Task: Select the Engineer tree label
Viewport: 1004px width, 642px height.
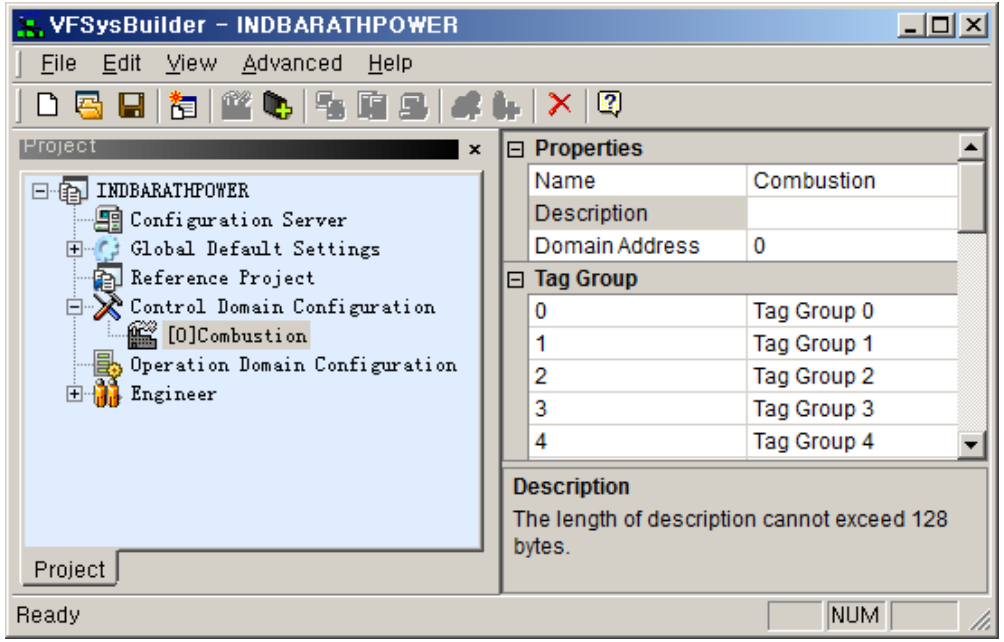Action: (173, 394)
